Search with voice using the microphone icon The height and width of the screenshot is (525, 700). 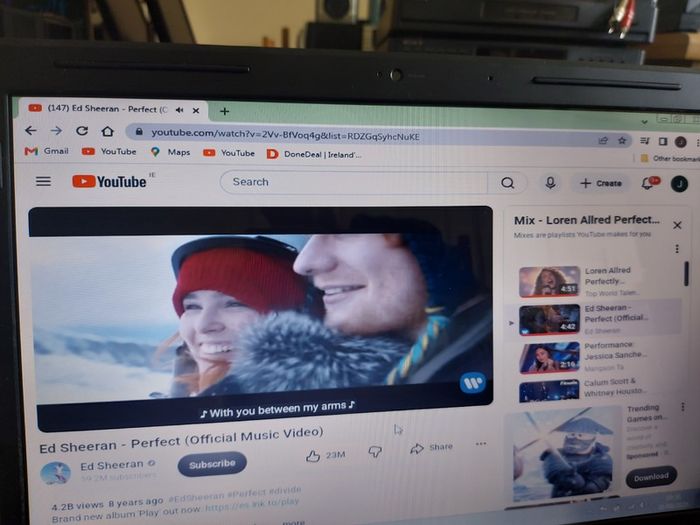click(x=550, y=183)
